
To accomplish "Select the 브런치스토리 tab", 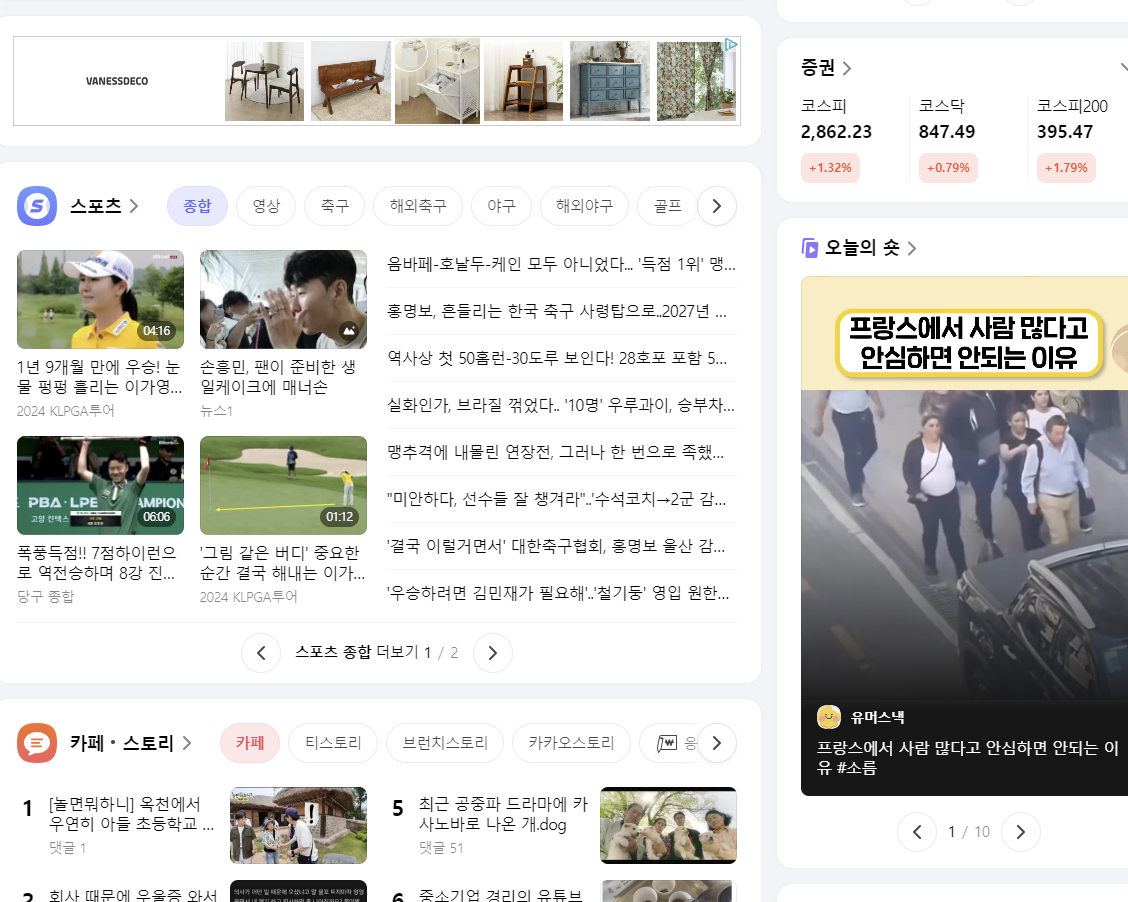I will tap(445, 743).
